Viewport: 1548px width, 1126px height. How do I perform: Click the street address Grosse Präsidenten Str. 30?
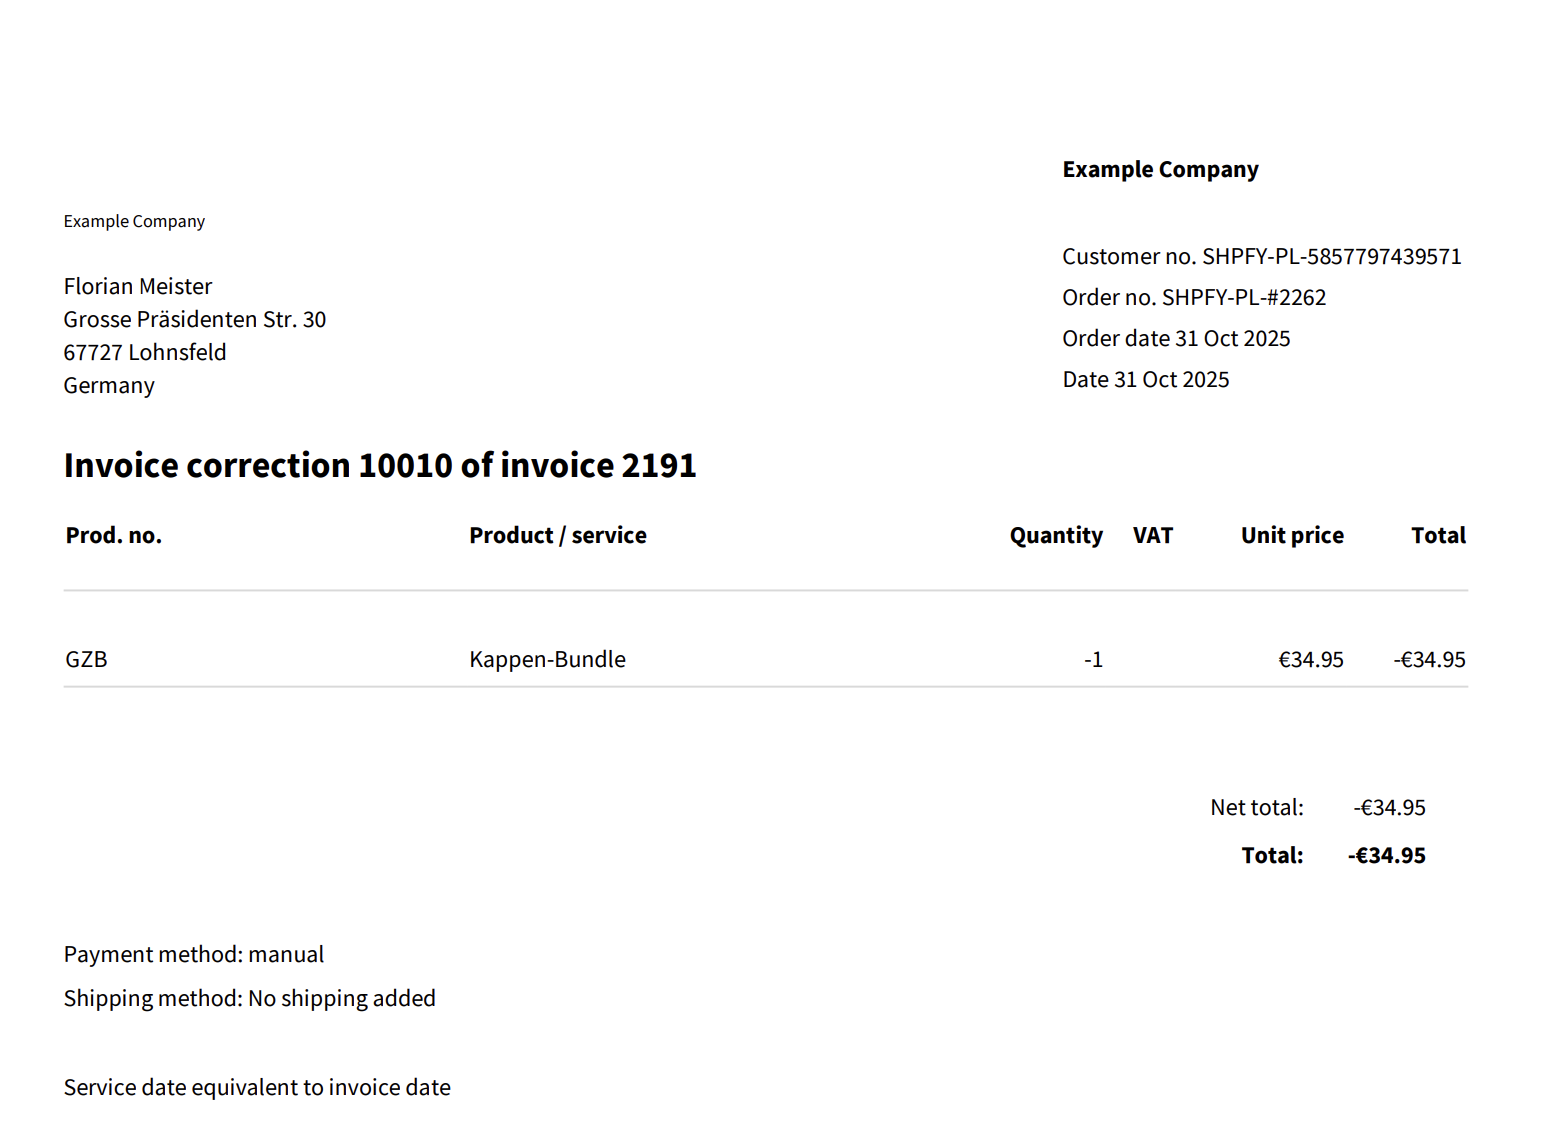tap(195, 320)
